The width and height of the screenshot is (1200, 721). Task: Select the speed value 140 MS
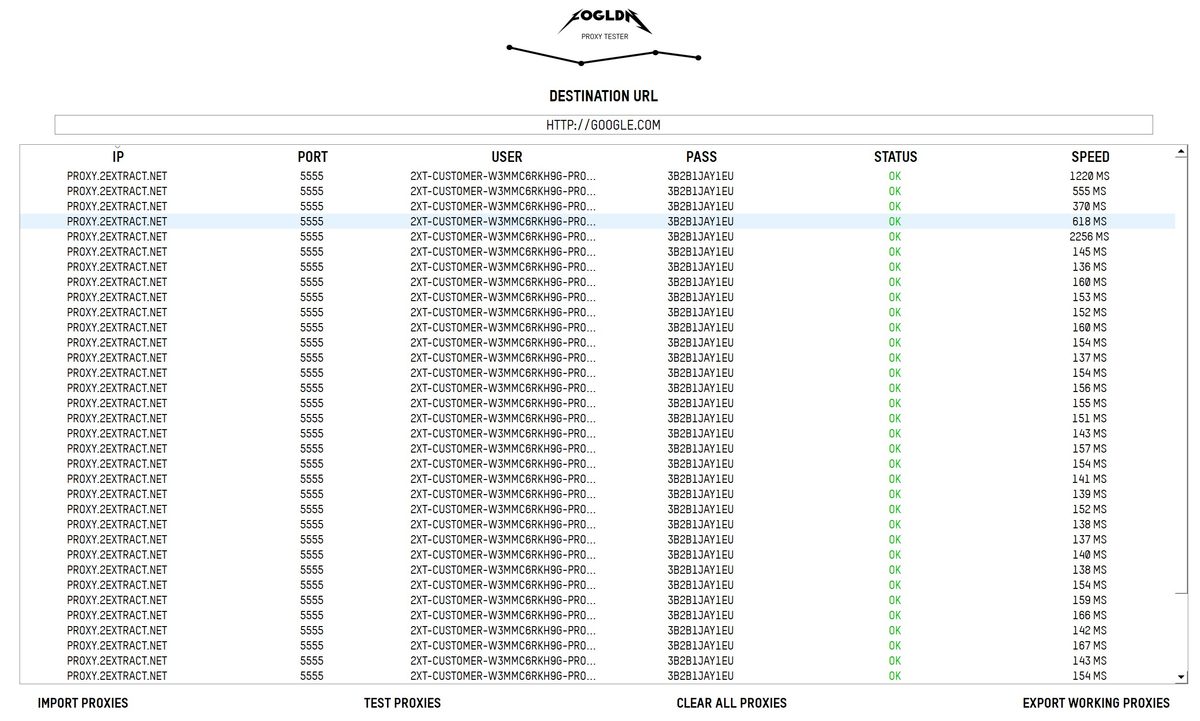pos(1089,555)
